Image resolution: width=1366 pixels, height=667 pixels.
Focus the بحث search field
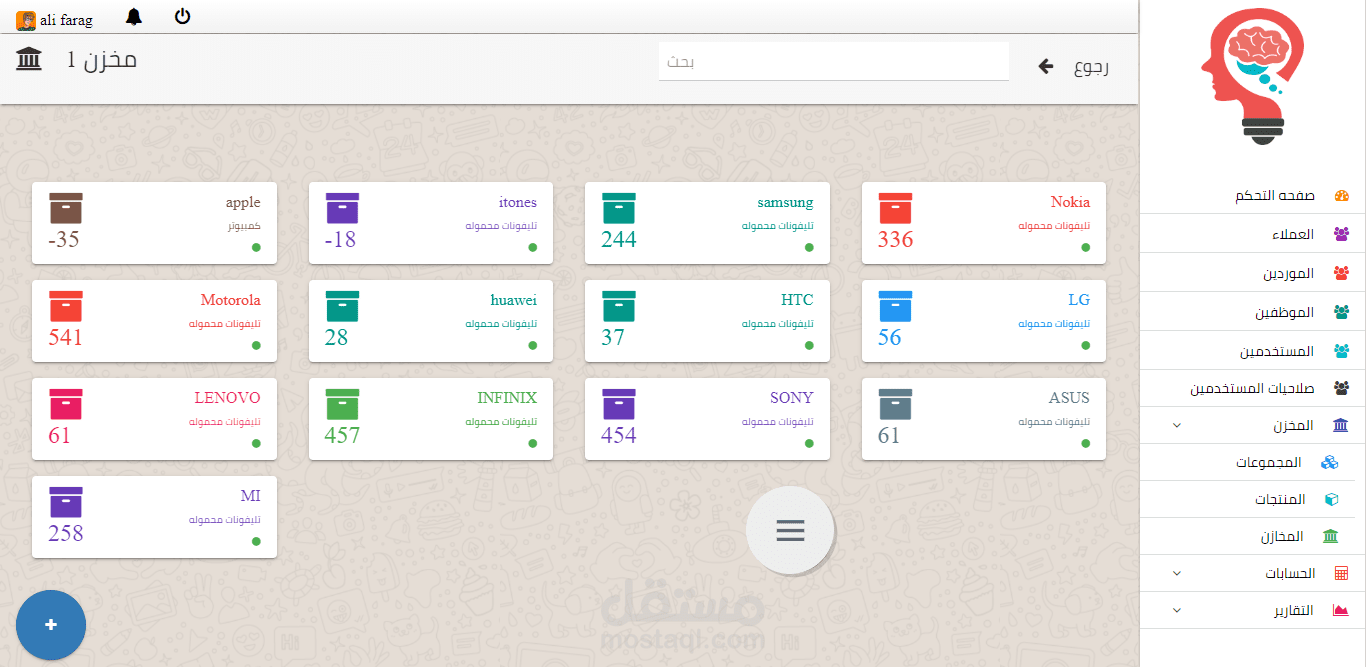click(x=833, y=62)
